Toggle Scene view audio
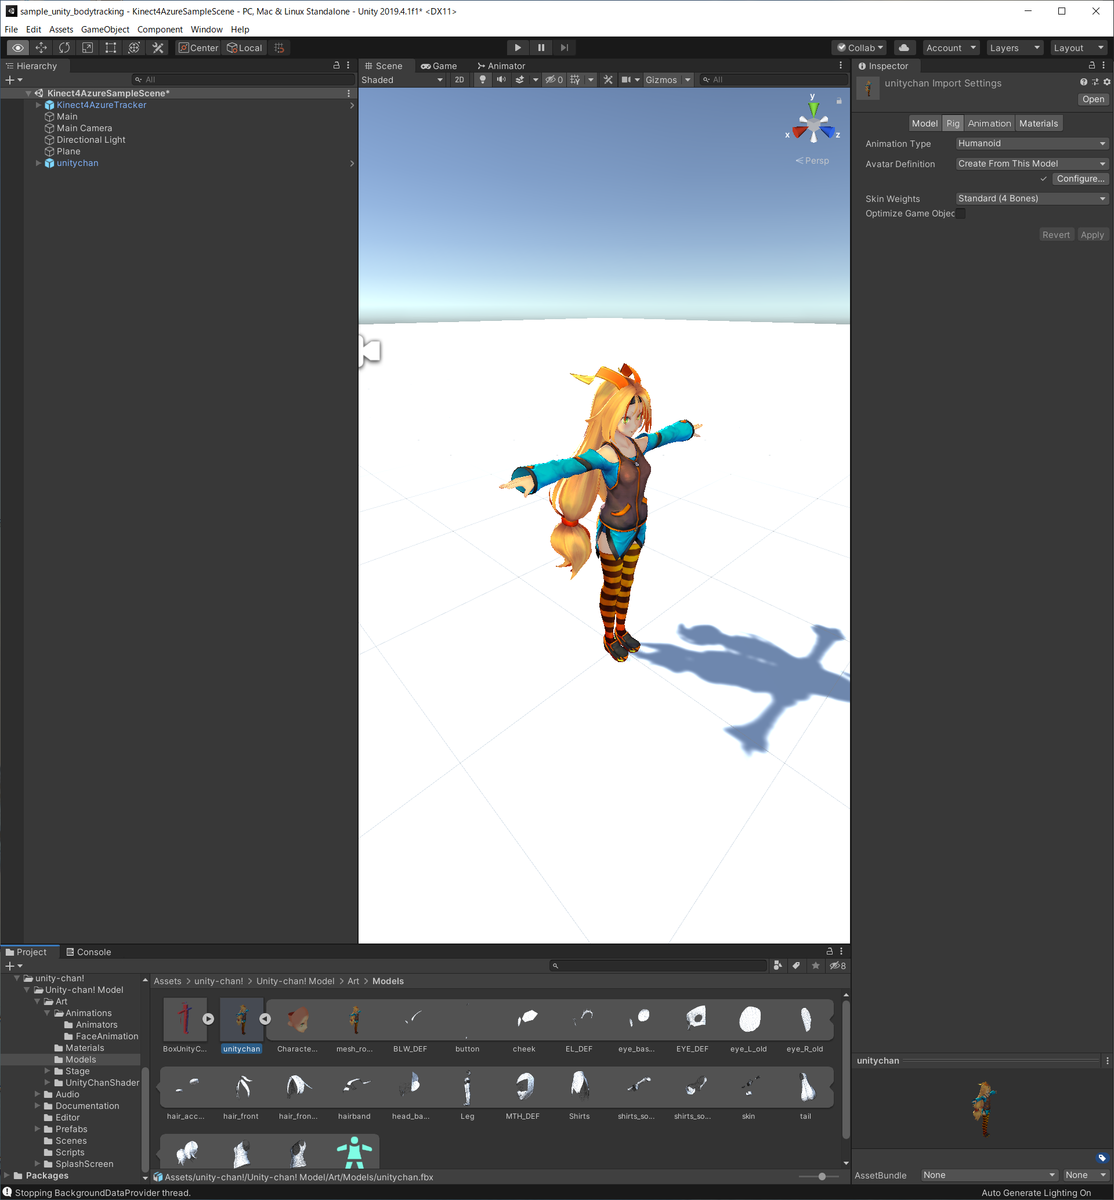Screen dimensions: 1114x1200 pos(500,79)
